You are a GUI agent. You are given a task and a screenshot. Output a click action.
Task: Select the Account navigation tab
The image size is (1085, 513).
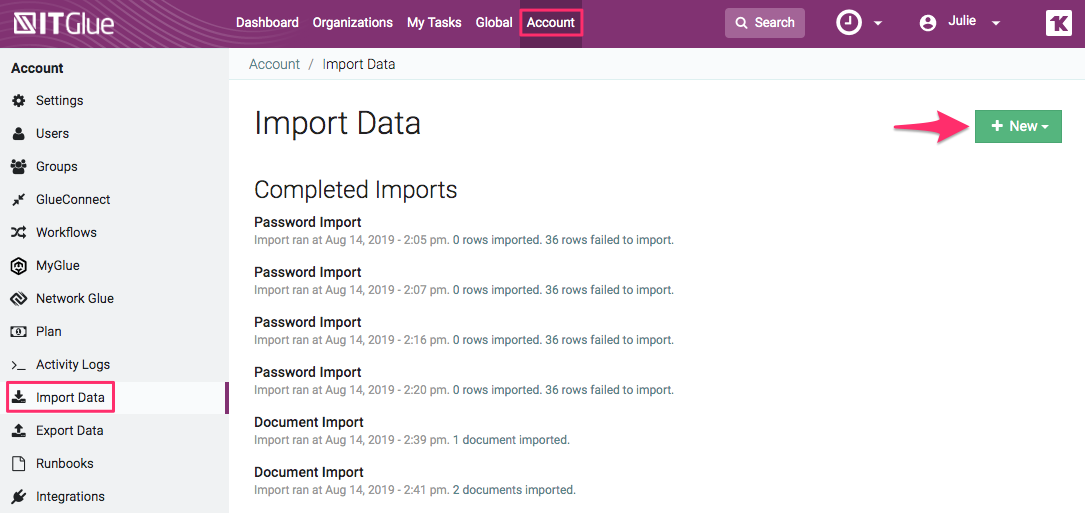tap(551, 23)
